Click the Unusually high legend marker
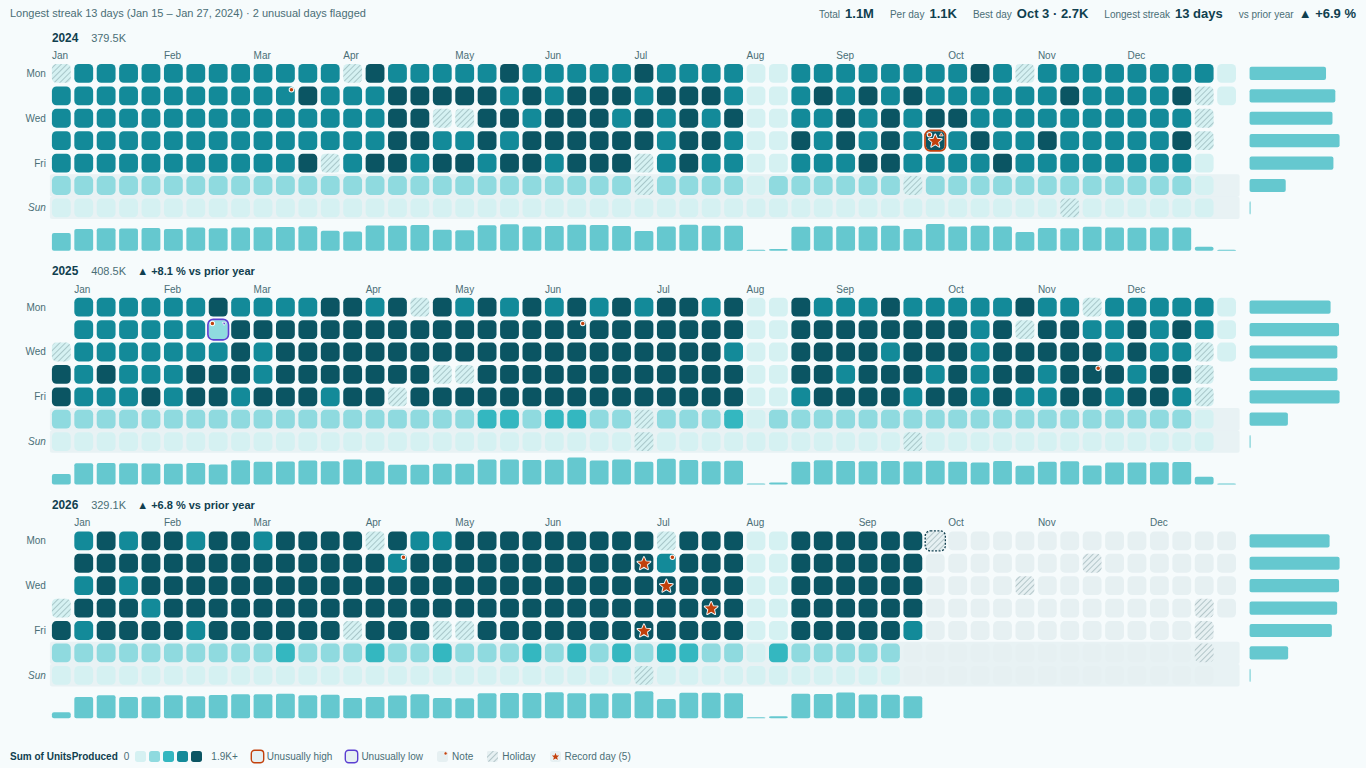This screenshot has width=1366, height=768. click(x=257, y=757)
